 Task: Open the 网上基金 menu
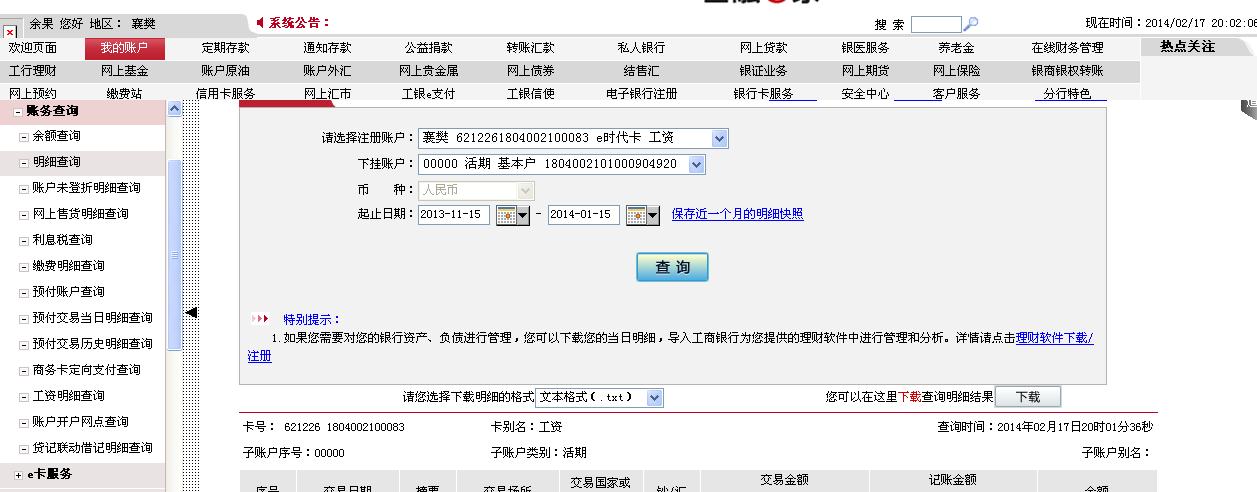tap(124, 71)
